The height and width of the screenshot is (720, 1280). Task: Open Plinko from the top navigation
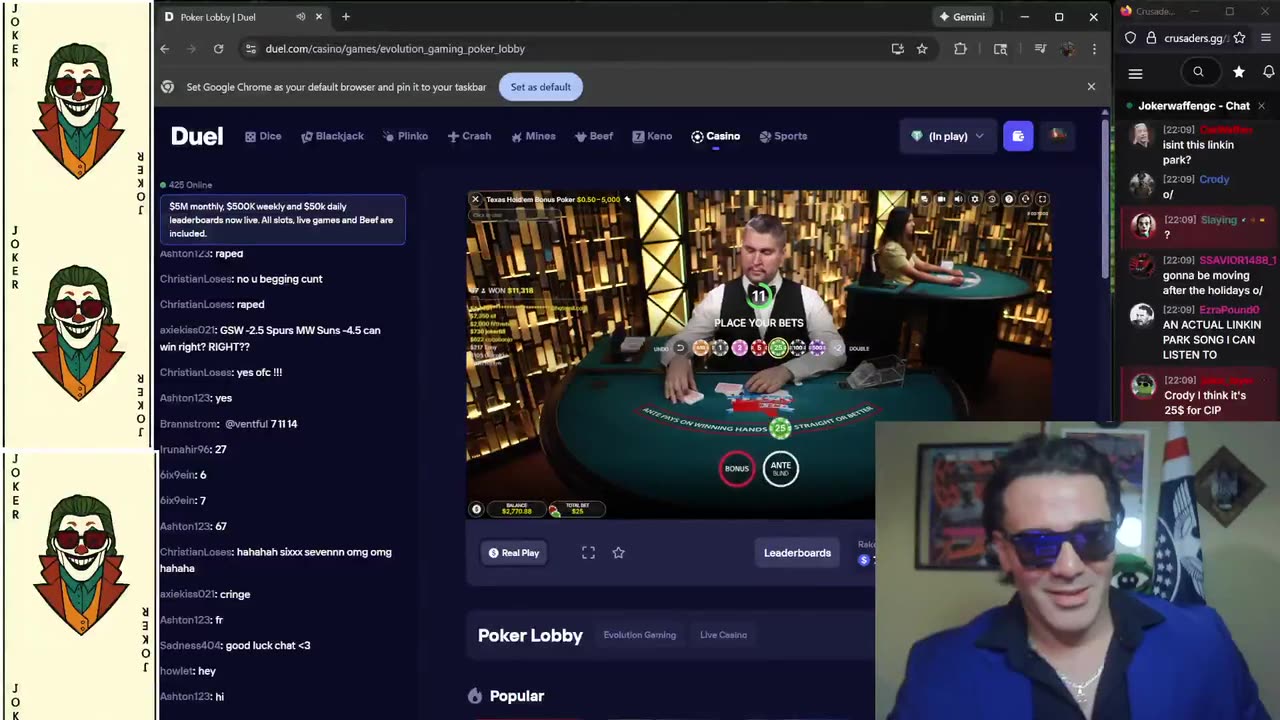tap(405, 136)
